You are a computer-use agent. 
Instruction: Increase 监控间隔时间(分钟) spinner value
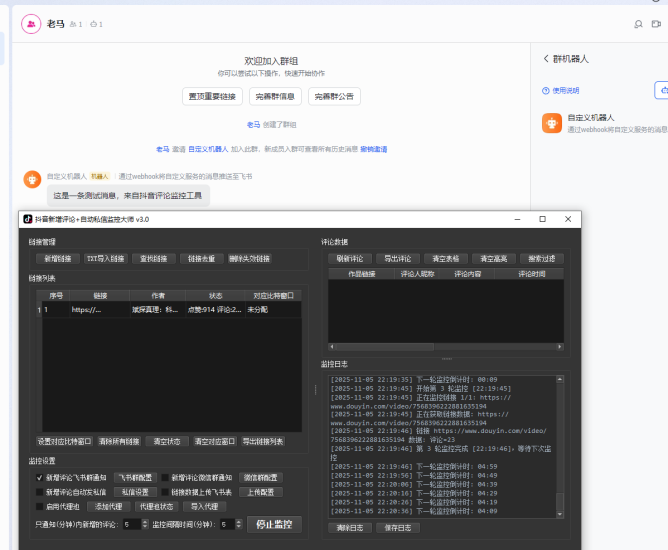[x=239, y=522]
